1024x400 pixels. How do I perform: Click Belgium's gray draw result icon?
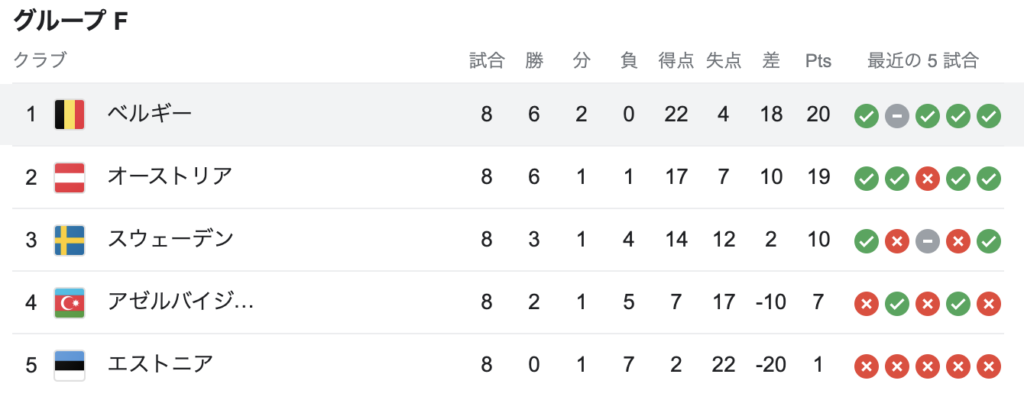[x=897, y=118]
